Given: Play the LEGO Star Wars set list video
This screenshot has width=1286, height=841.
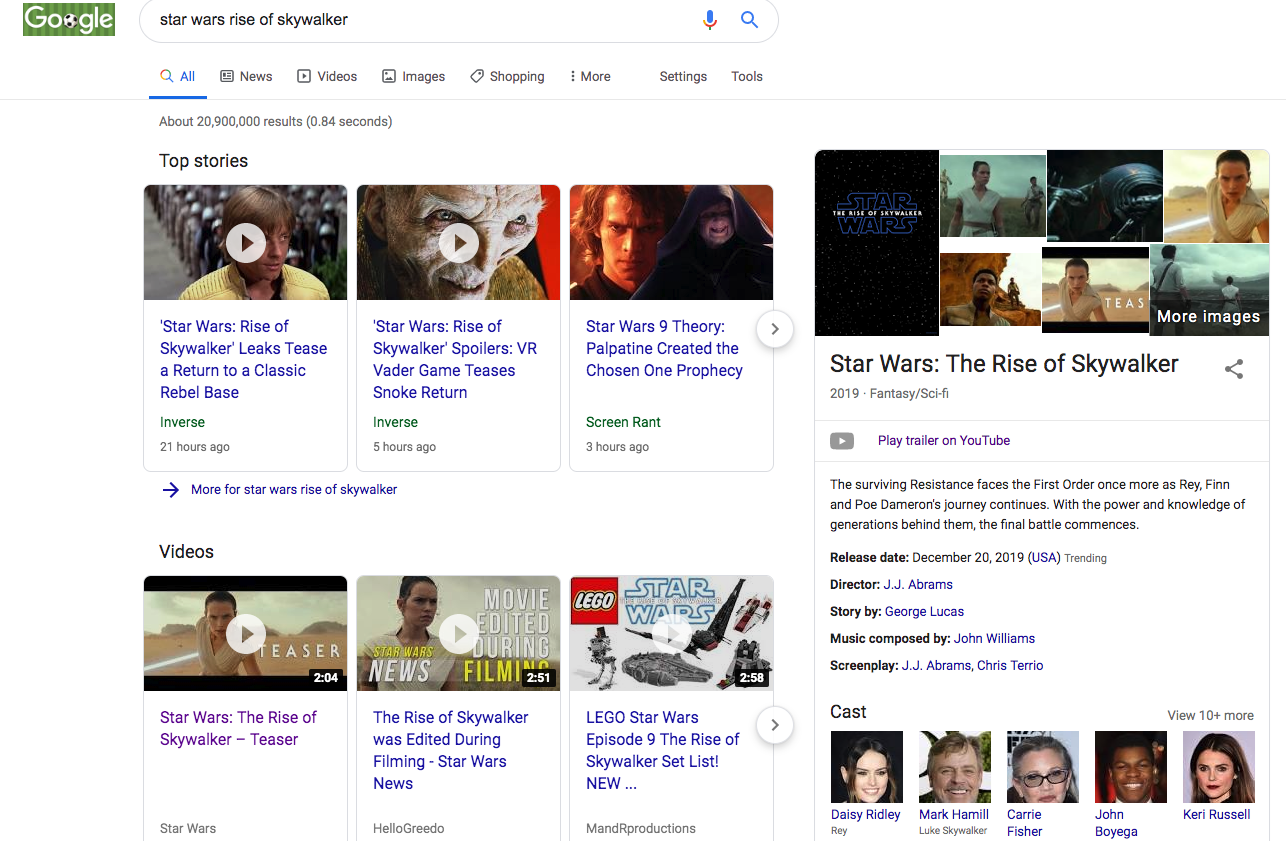Looking at the screenshot, I should point(671,633).
